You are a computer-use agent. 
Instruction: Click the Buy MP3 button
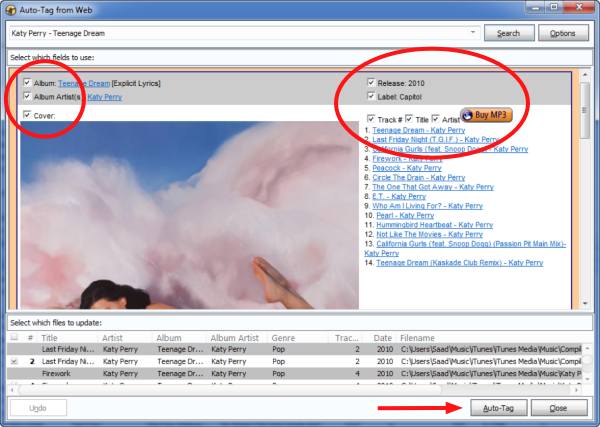[486, 115]
